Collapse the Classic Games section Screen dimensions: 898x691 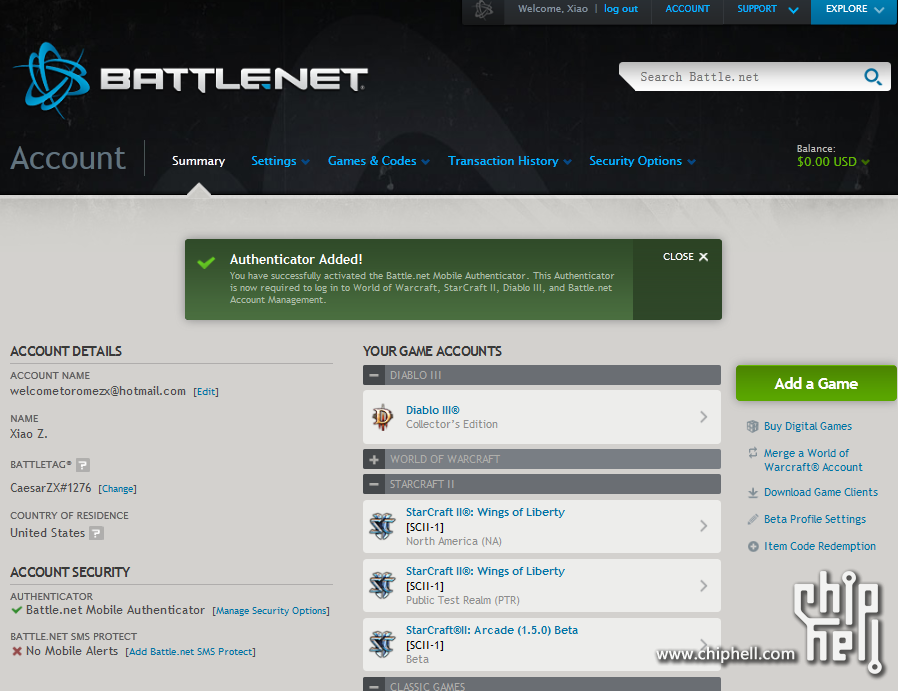coord(374,685)
